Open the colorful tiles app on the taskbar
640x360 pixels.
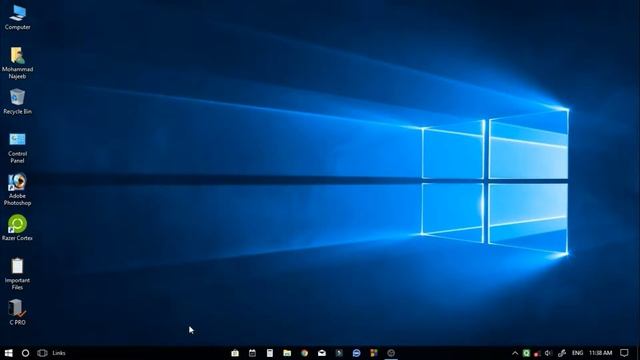(374, 353)
